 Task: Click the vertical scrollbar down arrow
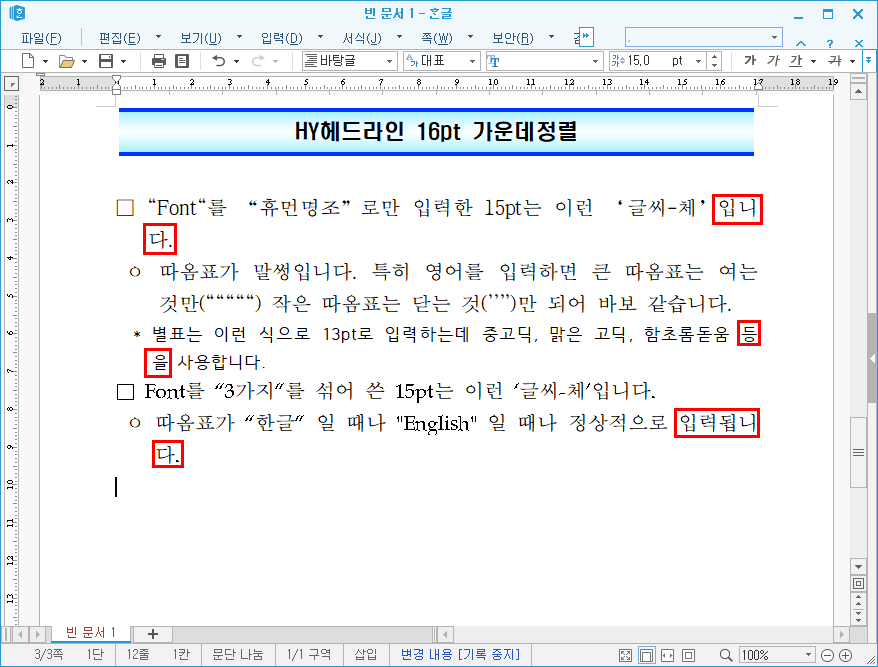click(858, 567)
